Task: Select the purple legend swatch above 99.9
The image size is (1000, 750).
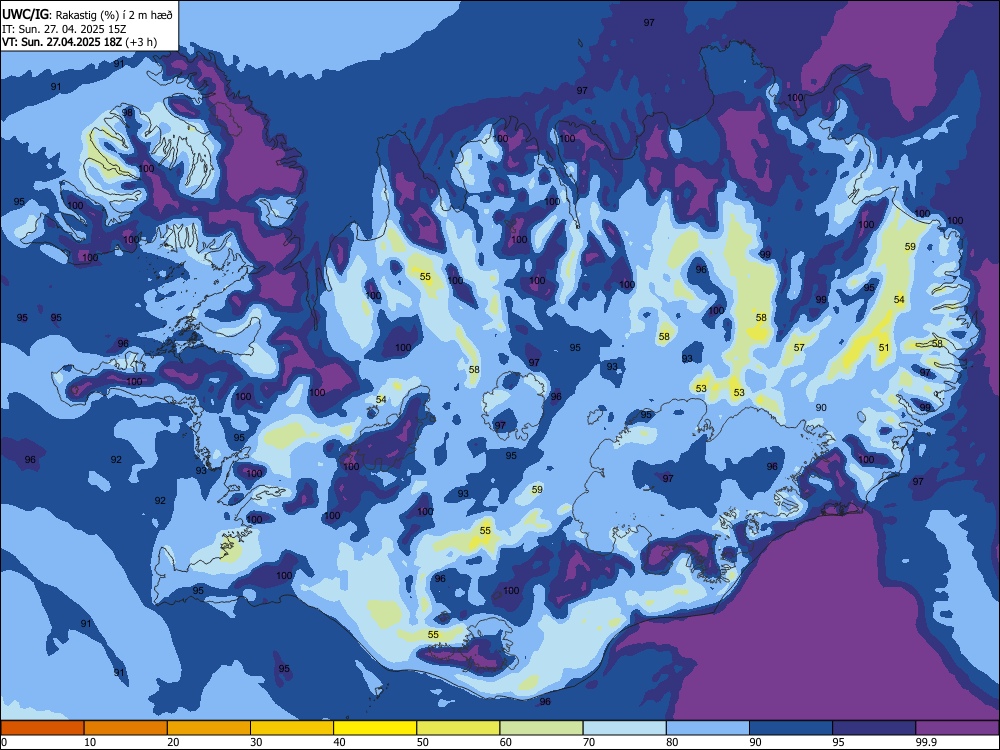Action: click(957, 728)
